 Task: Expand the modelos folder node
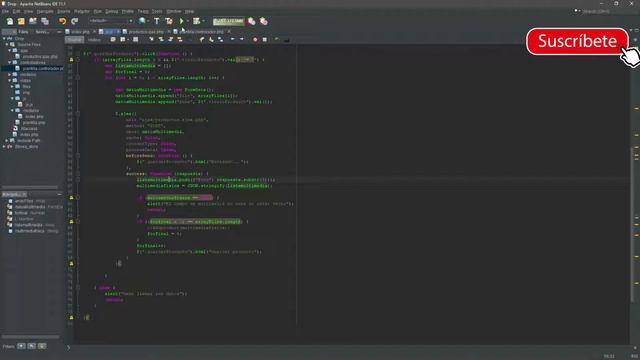[10, 75]
